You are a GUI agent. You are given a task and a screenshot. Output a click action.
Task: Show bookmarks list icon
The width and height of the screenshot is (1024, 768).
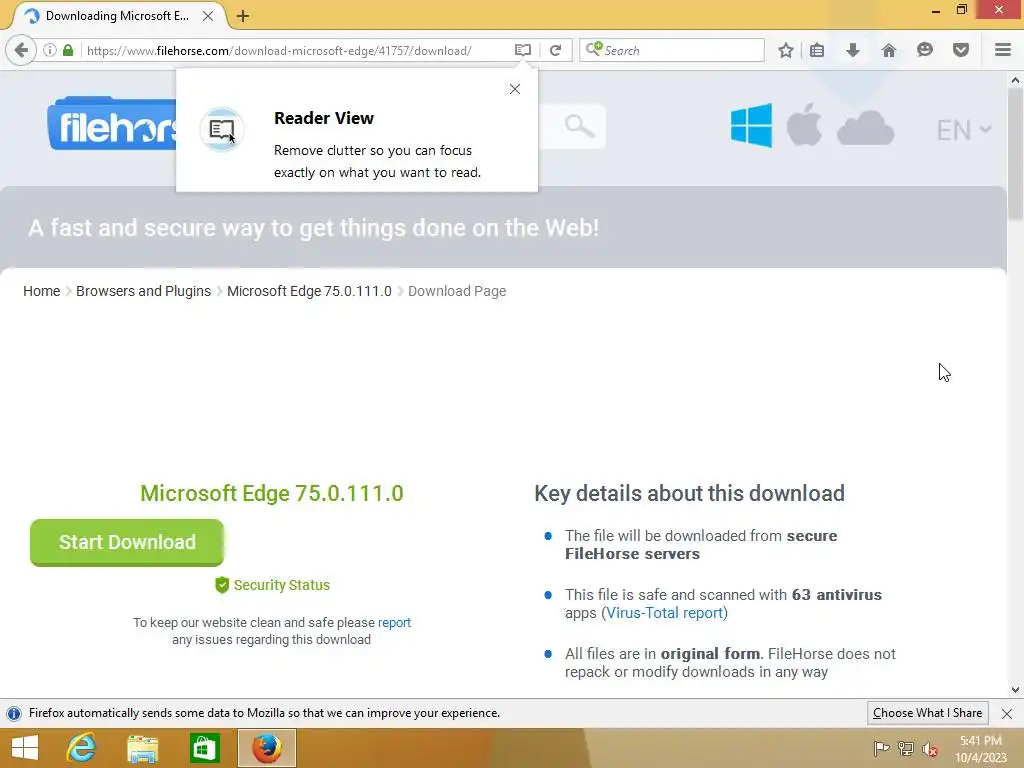coord(817,50)
